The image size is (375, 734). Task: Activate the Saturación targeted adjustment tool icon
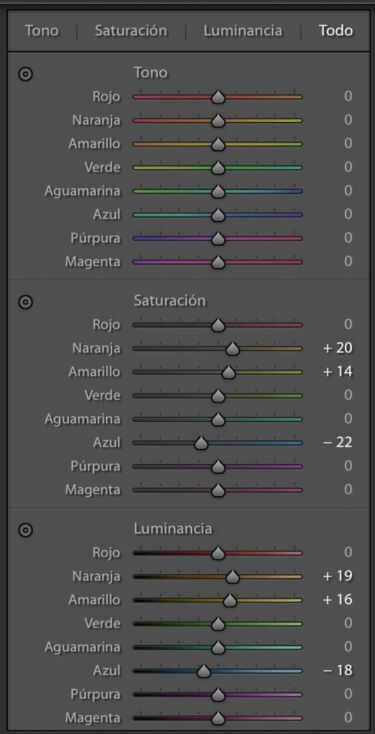25,302
